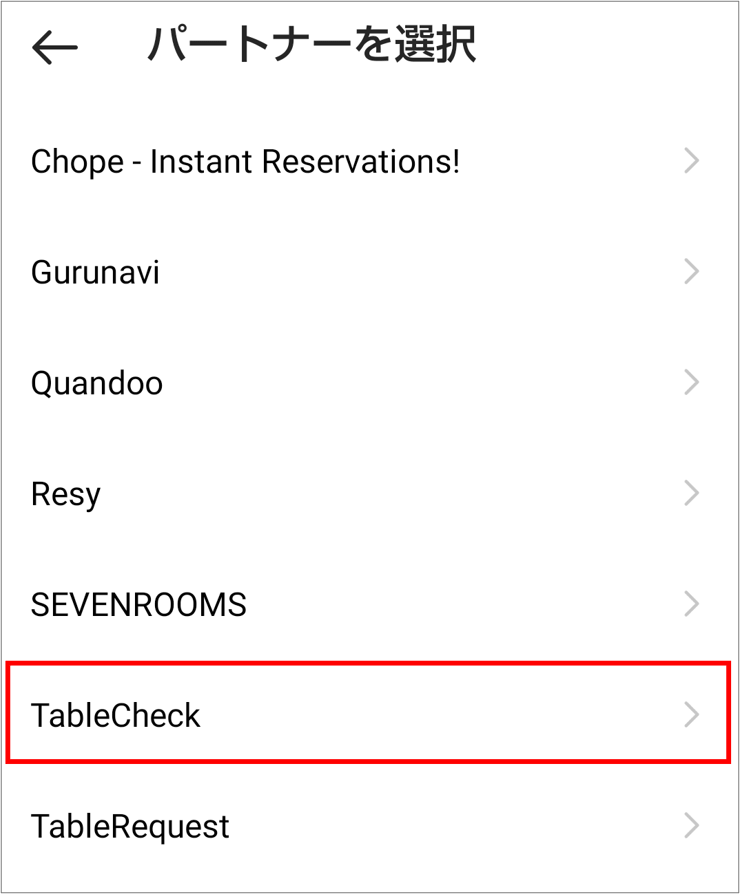
Task: Choose the TableRequest partner label
Action: (130, 826)
